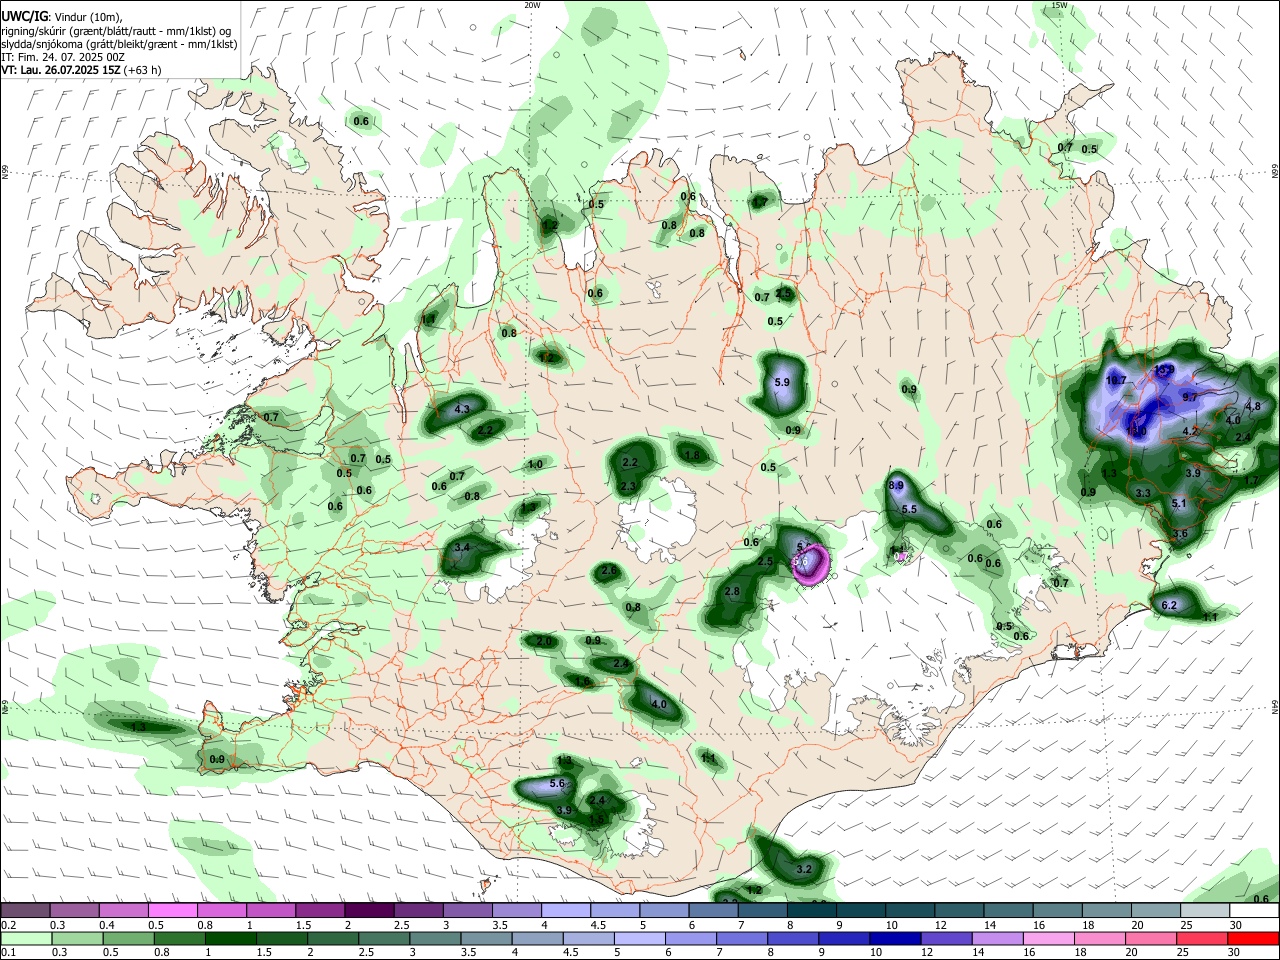Click the 4.3 precipitation value

point(462,409)
